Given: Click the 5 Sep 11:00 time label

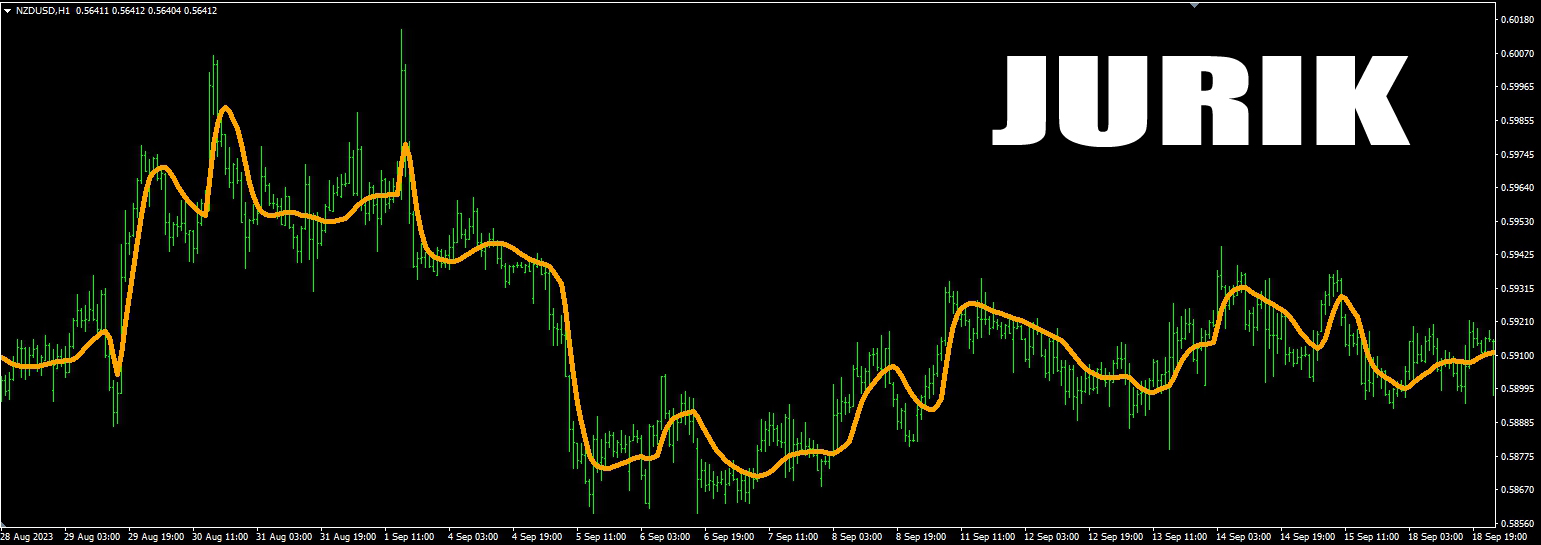Looking at the screenshot, I should point(603,537).
